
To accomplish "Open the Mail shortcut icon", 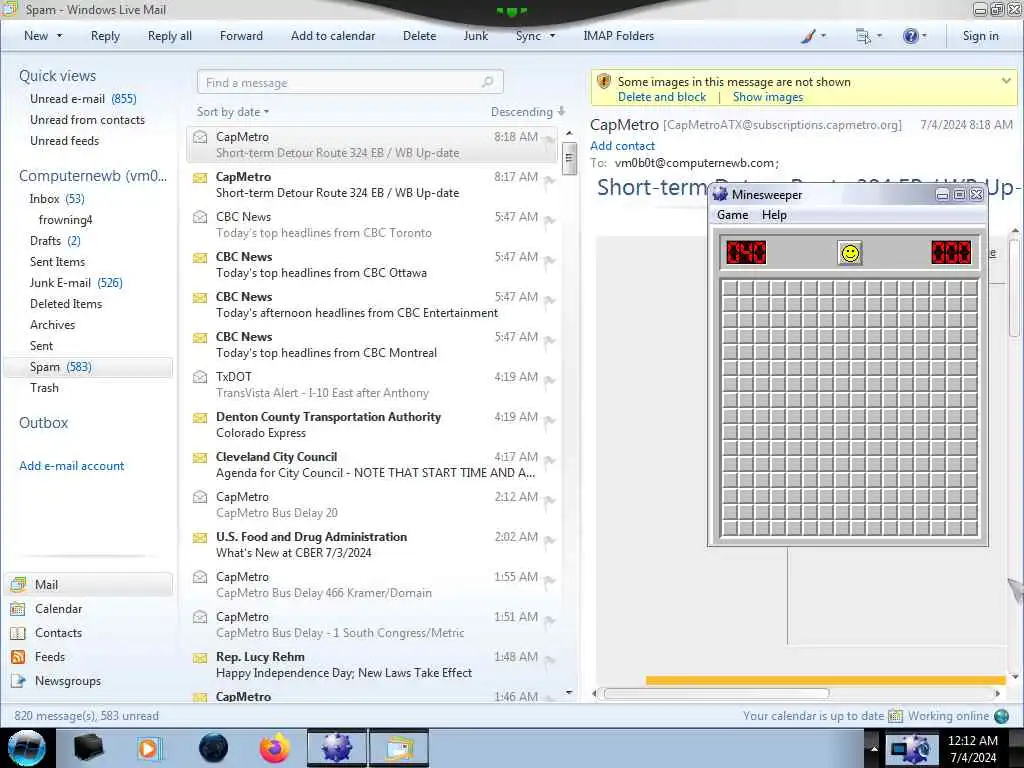I will coord(18,584).
